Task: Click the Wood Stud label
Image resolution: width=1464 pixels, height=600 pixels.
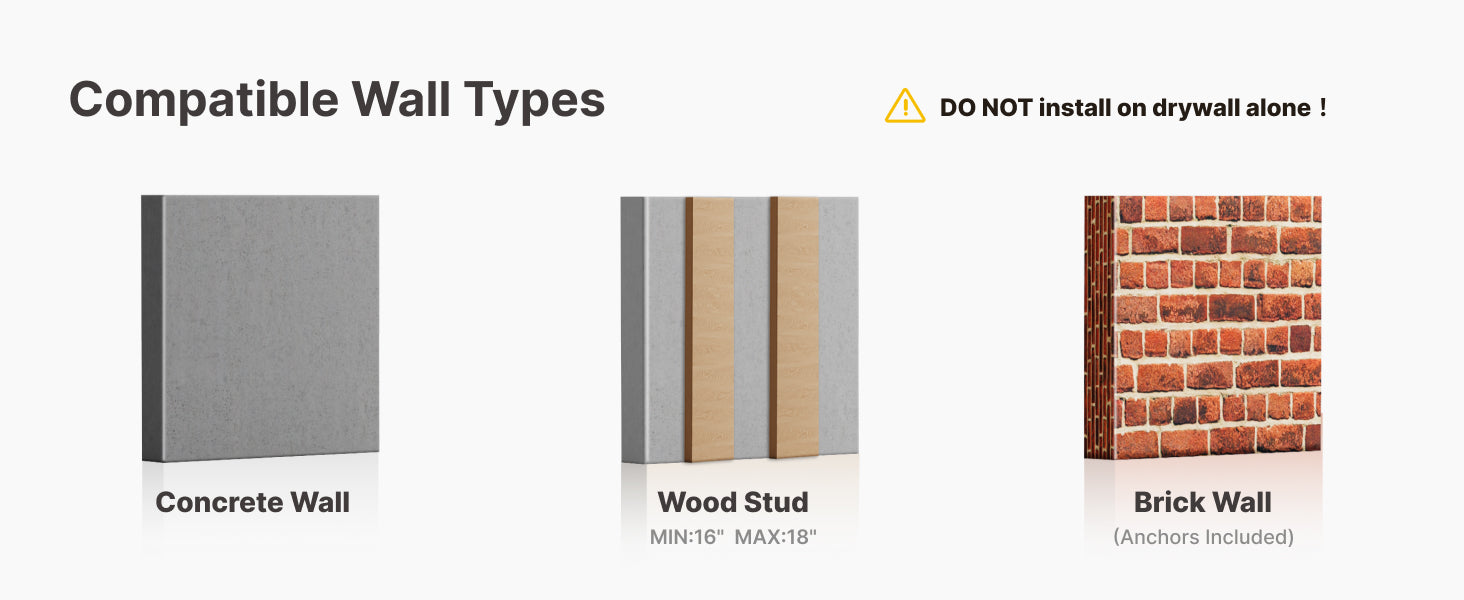Action: pos(733,502)
